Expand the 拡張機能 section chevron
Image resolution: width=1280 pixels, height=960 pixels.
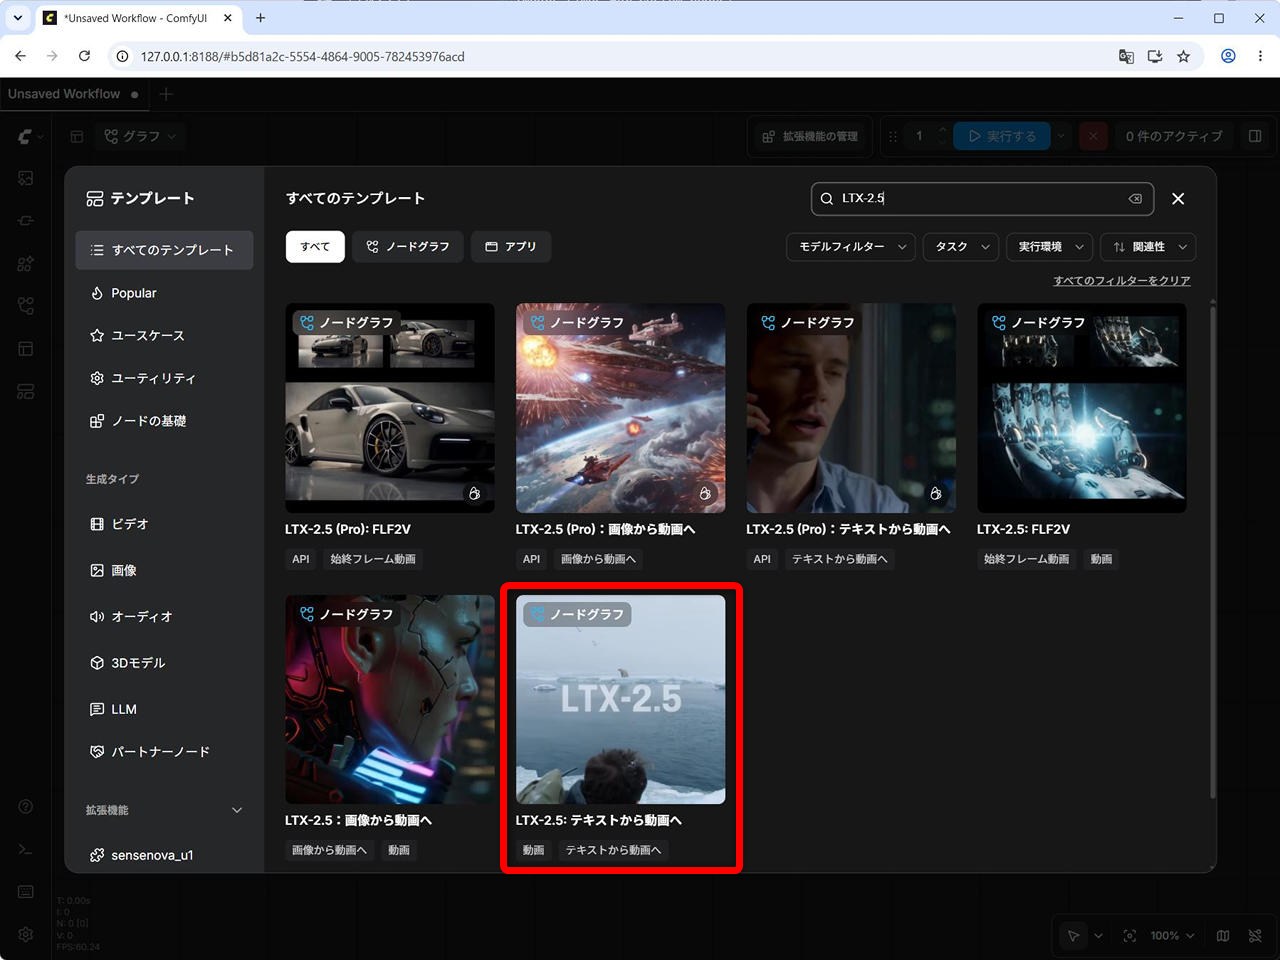[237, 810]
